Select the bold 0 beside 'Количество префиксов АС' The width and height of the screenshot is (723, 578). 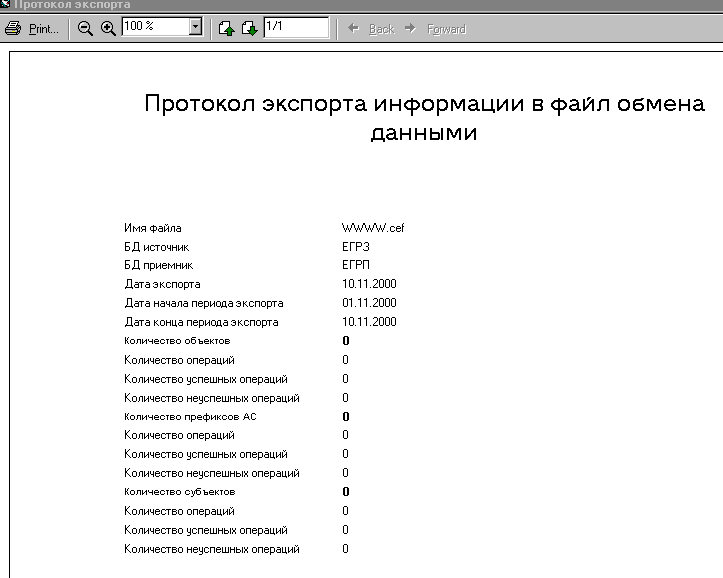click(346, 417)
